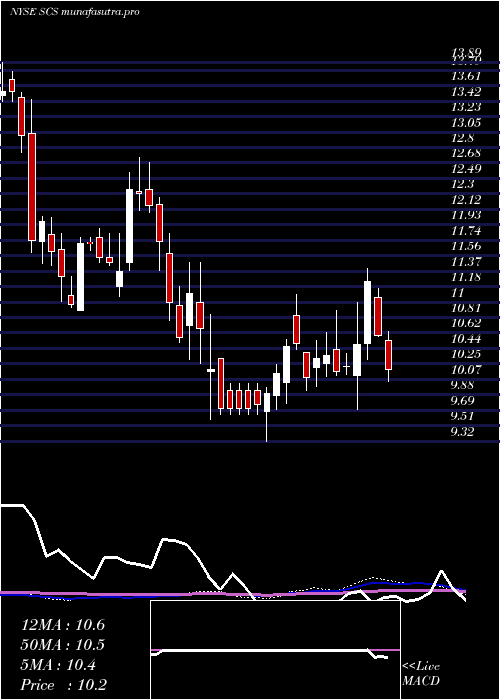The width and height of the screenshot is (500, 700).
Task: Click the 13.42 price axis label
Action: coord(466,92)
